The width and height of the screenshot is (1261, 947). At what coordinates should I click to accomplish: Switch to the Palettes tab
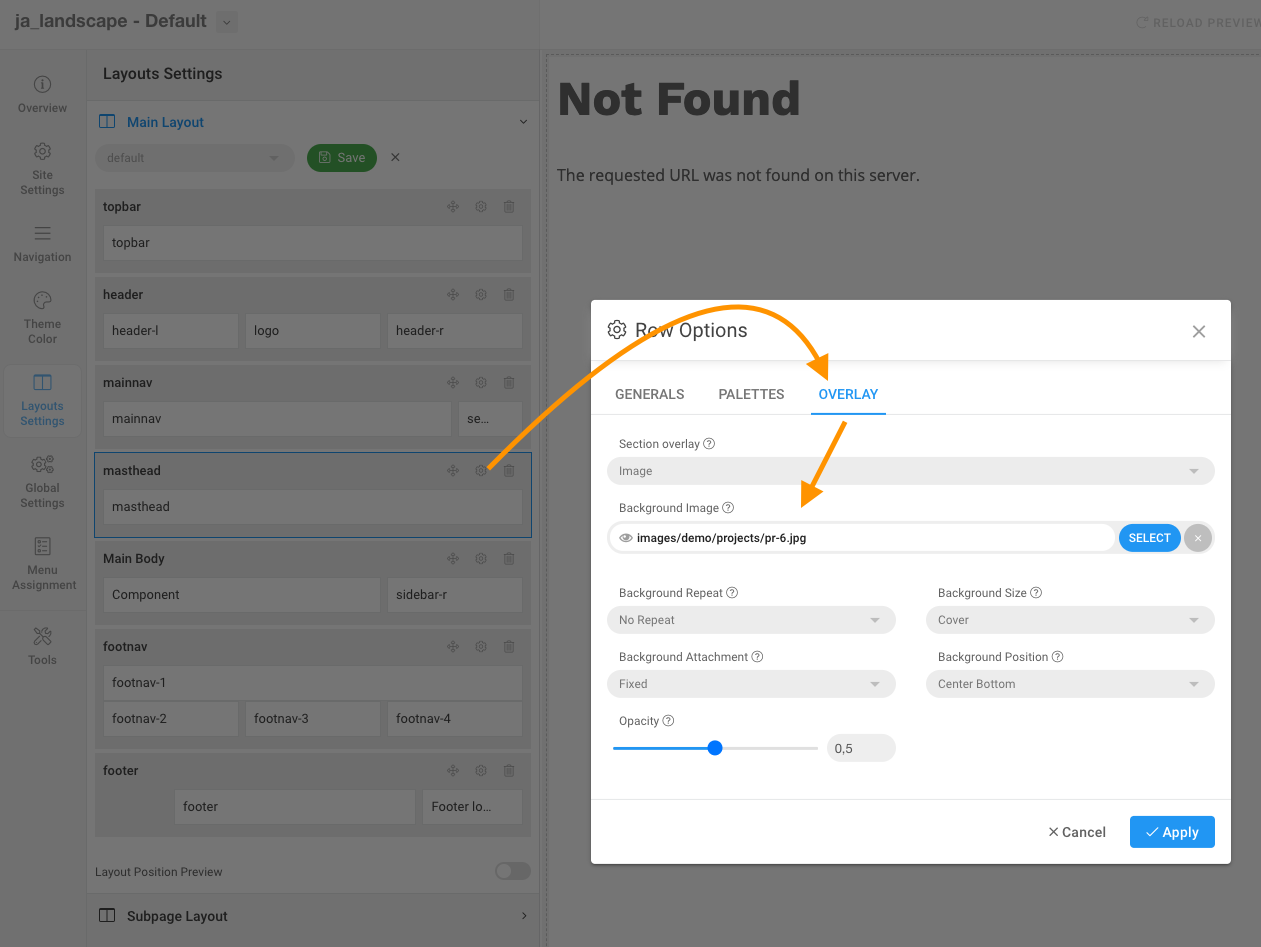751,394
